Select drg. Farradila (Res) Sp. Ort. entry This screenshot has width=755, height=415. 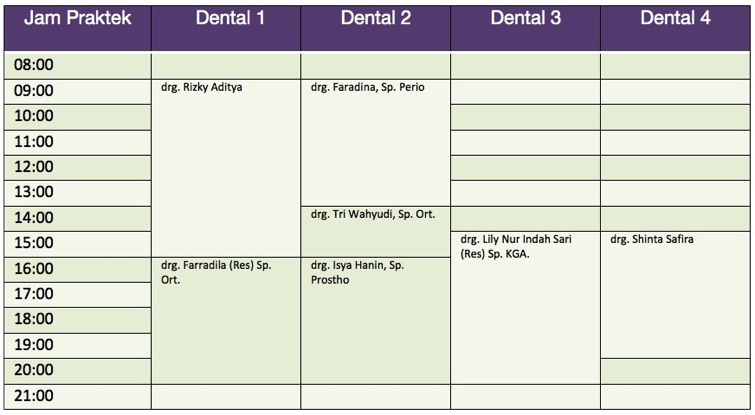point(216,272)
